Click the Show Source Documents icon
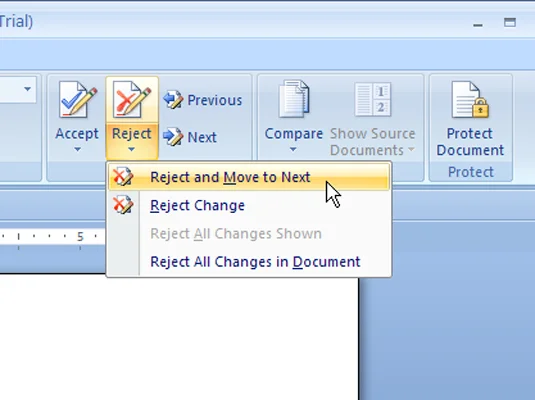Viewport: 535px width, 400px height. tap(373, 99)
